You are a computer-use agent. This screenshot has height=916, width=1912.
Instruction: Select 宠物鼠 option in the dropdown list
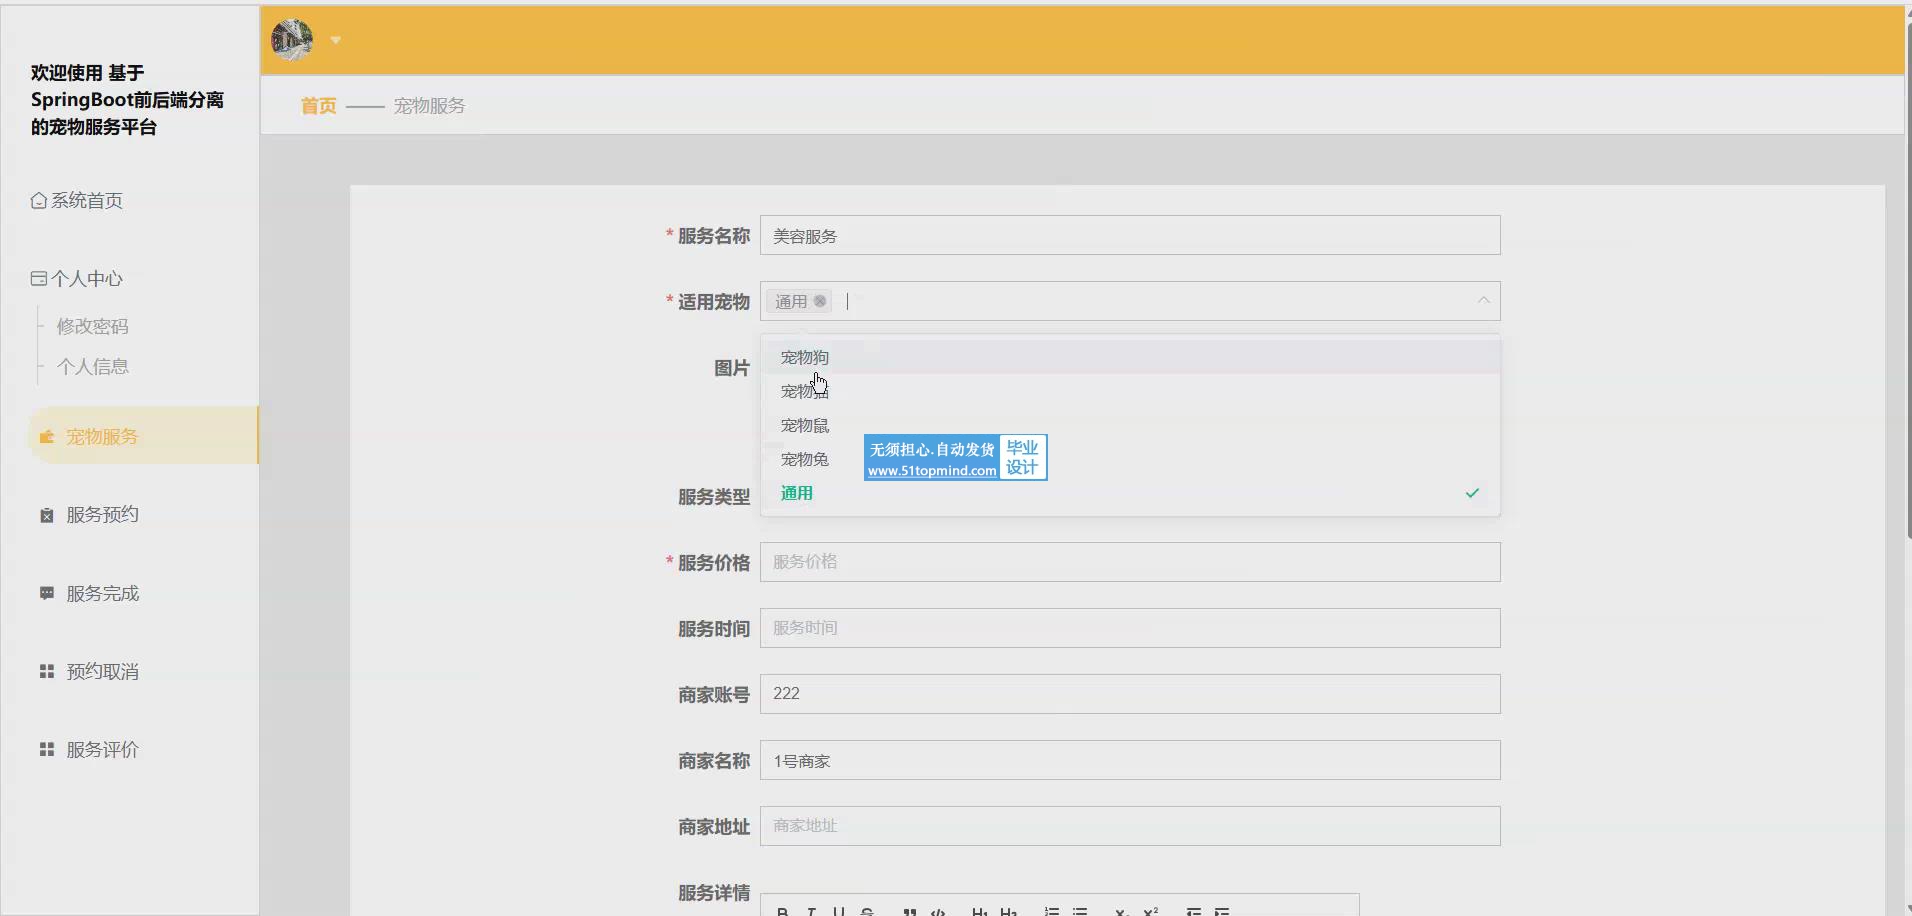tap(804, 426)
